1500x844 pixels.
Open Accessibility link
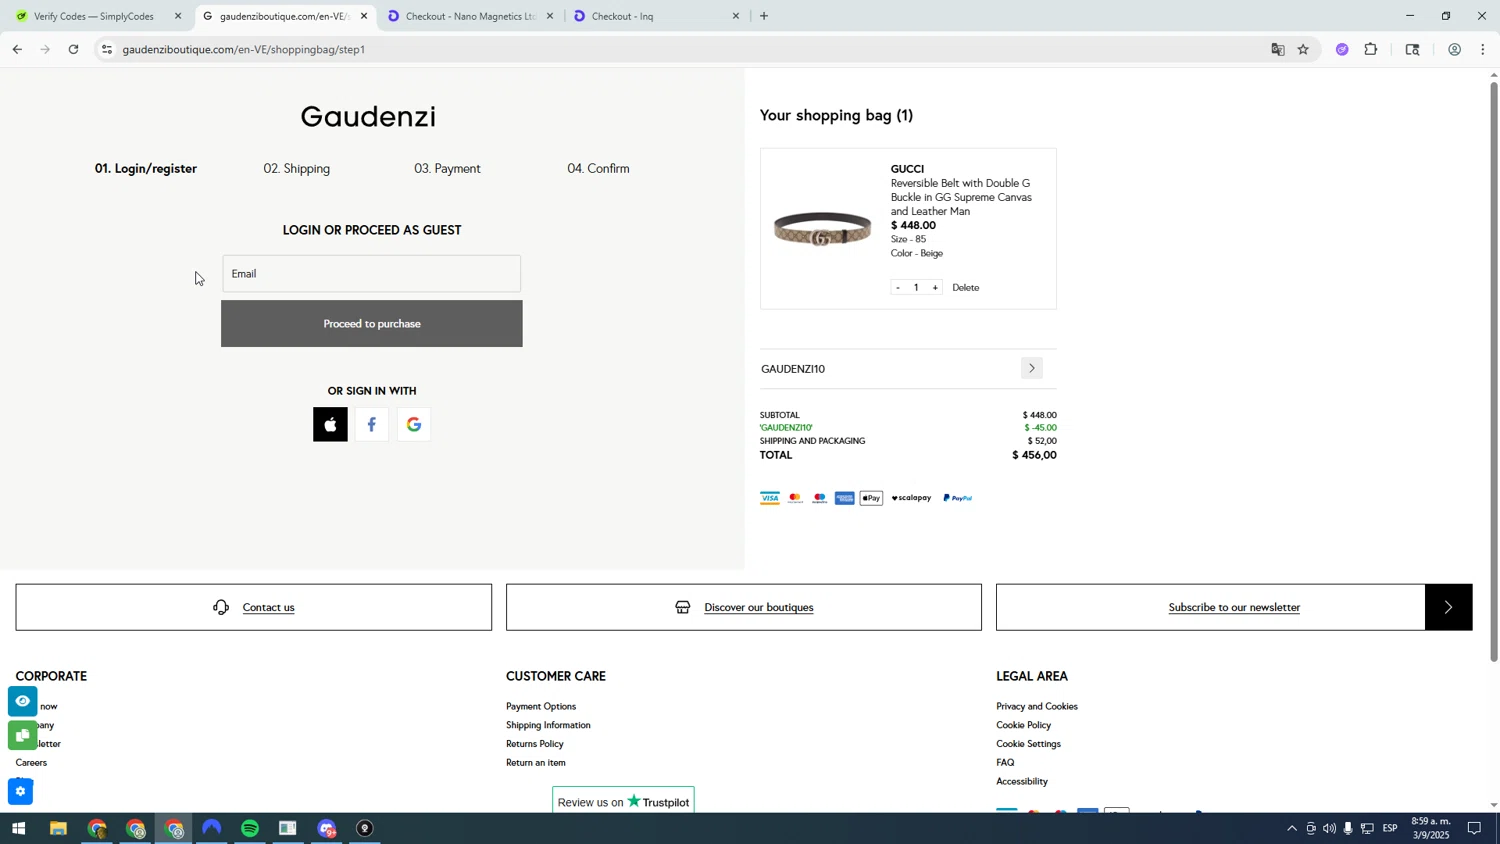pos(1022,782)
